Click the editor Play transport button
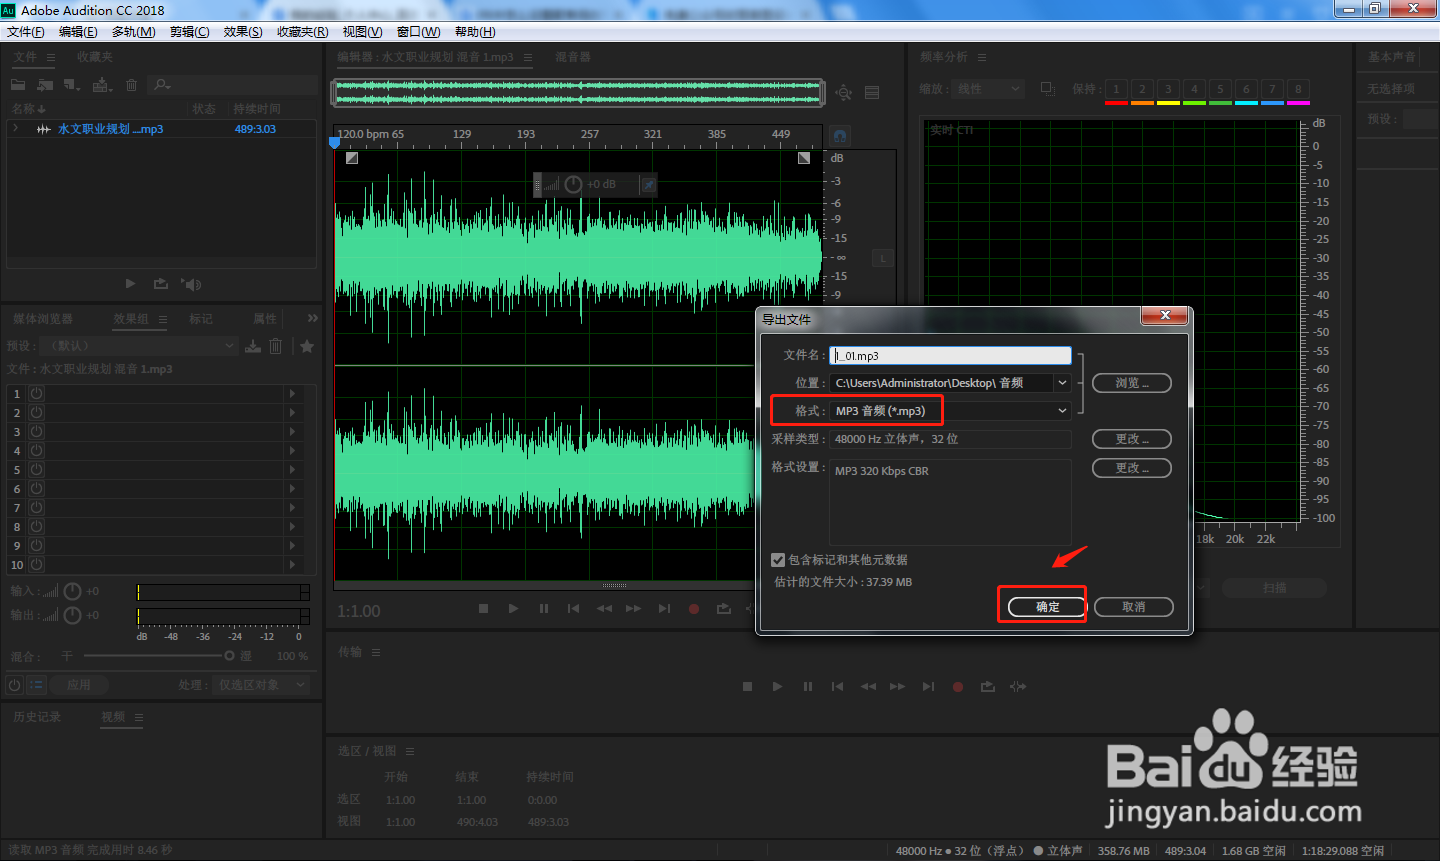Image resolution: width=1440 pixels, height=861 pixels. coord(513,608)
